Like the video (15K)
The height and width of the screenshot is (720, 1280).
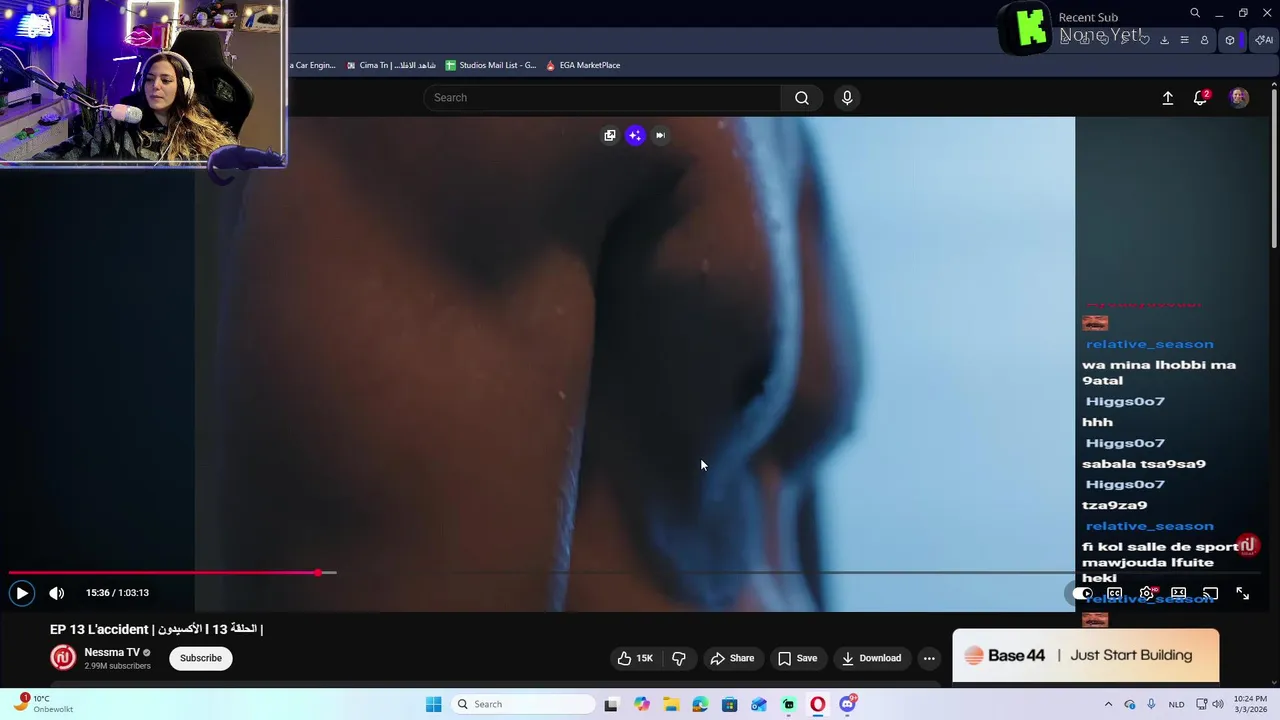(636, 658)
